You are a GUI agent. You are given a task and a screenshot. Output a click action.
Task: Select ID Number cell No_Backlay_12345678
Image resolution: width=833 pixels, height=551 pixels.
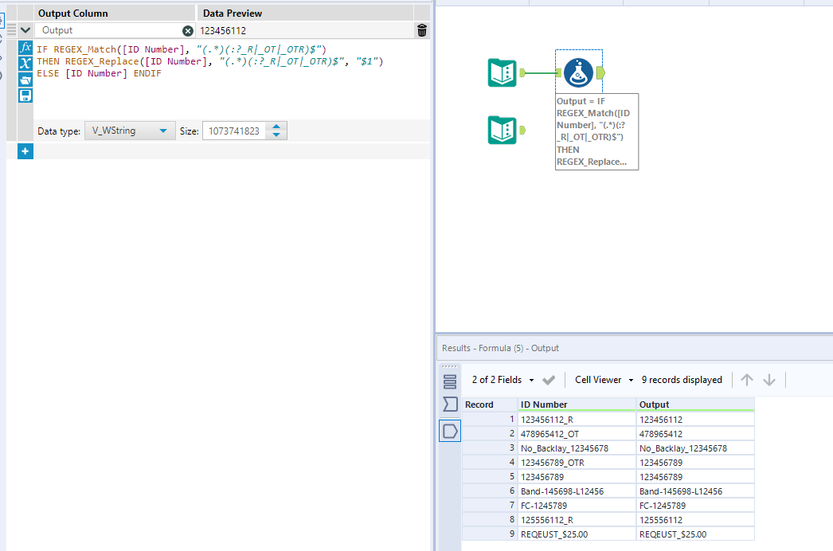coord(577,448)
